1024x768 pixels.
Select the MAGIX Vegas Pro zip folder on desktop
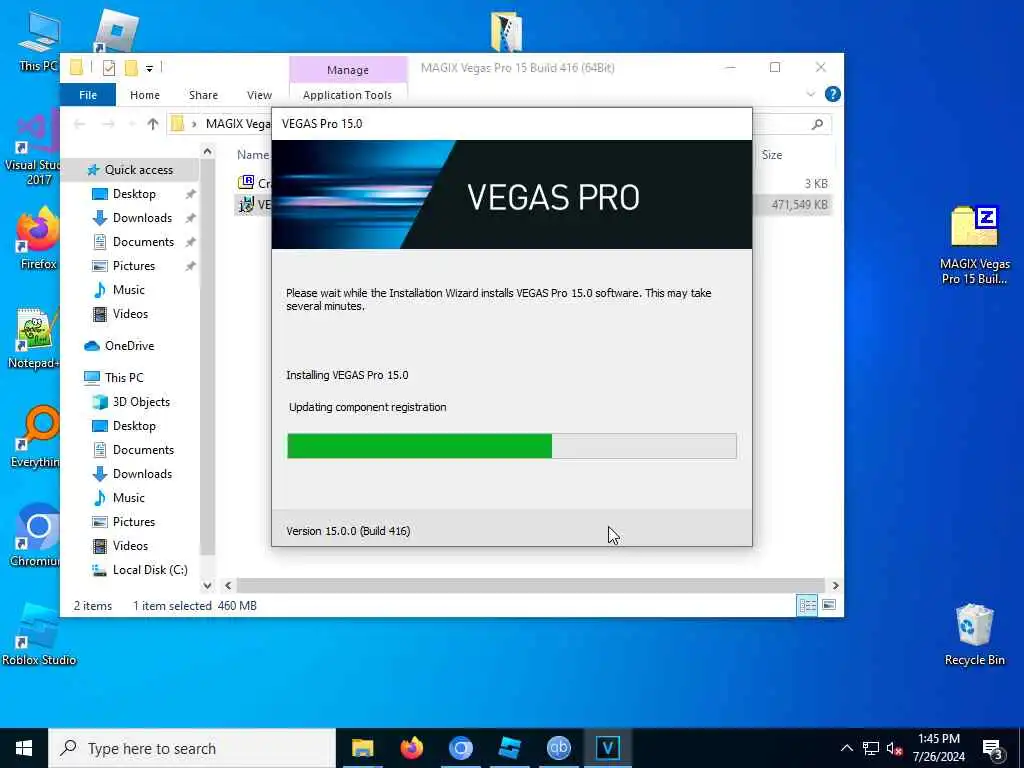pyautogui.click(x=974, y=245)
